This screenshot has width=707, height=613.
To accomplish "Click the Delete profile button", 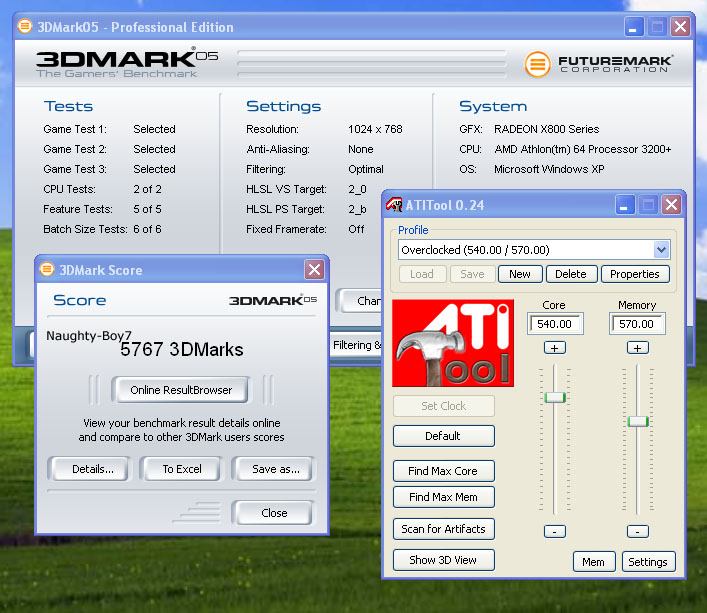I will [571, 274].
